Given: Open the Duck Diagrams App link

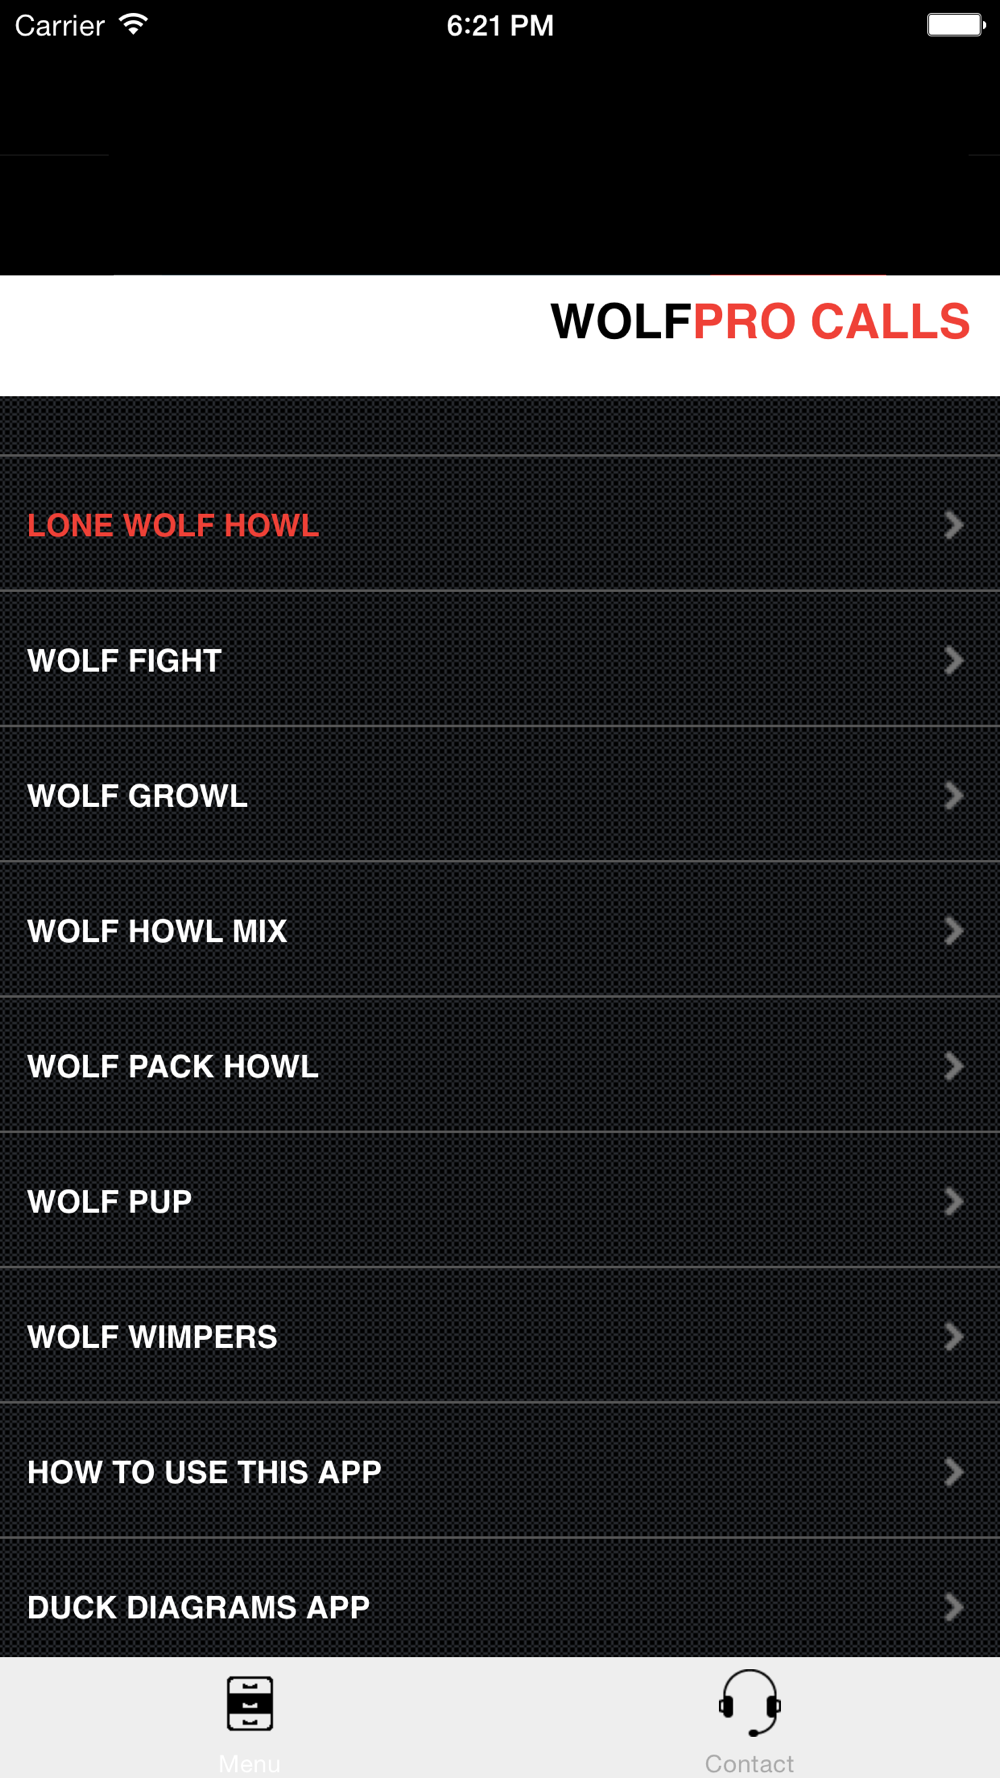Looking at the screenshot, I should pos(500,1600).
